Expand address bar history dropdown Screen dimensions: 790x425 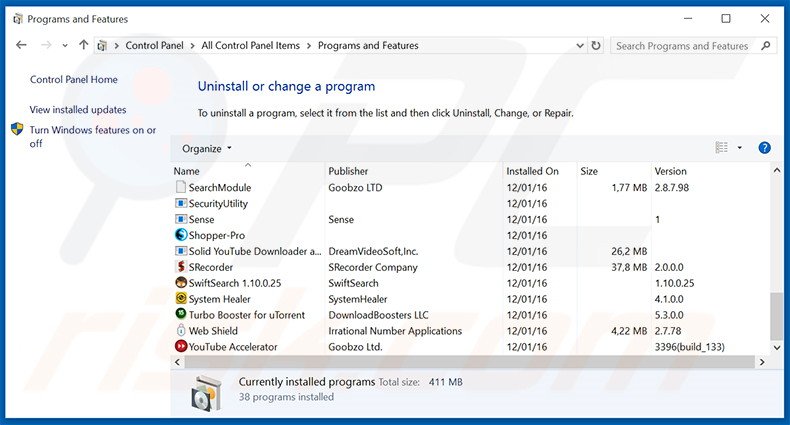point(580,45)
